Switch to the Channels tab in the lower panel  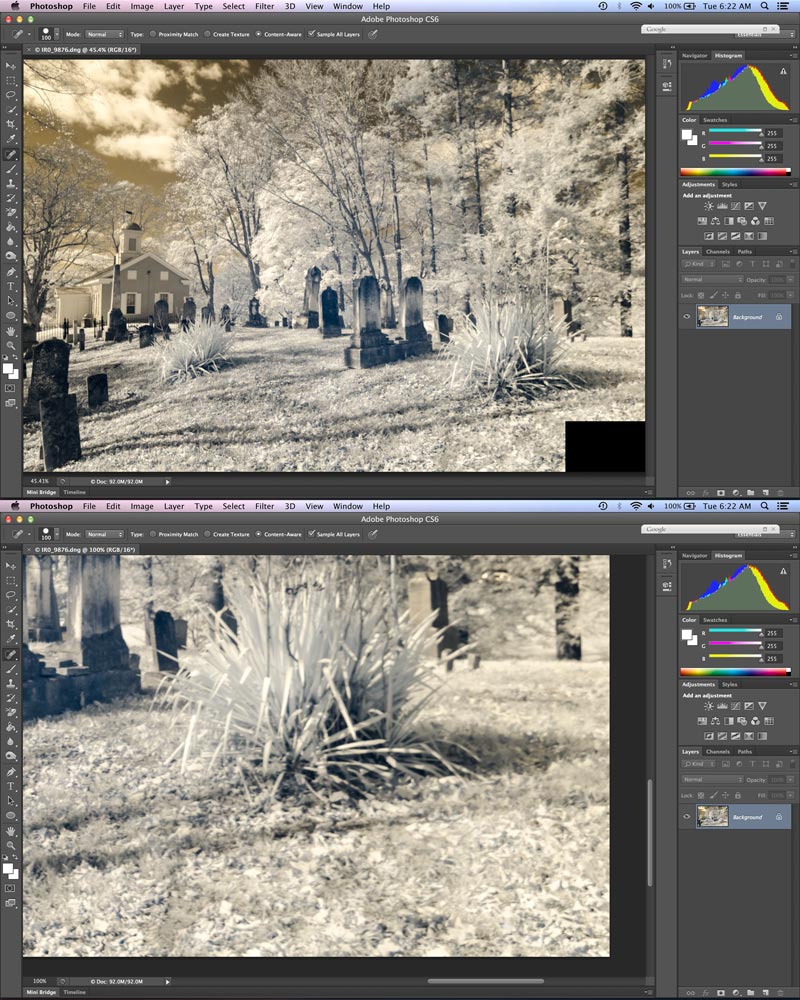click(717, 751)
